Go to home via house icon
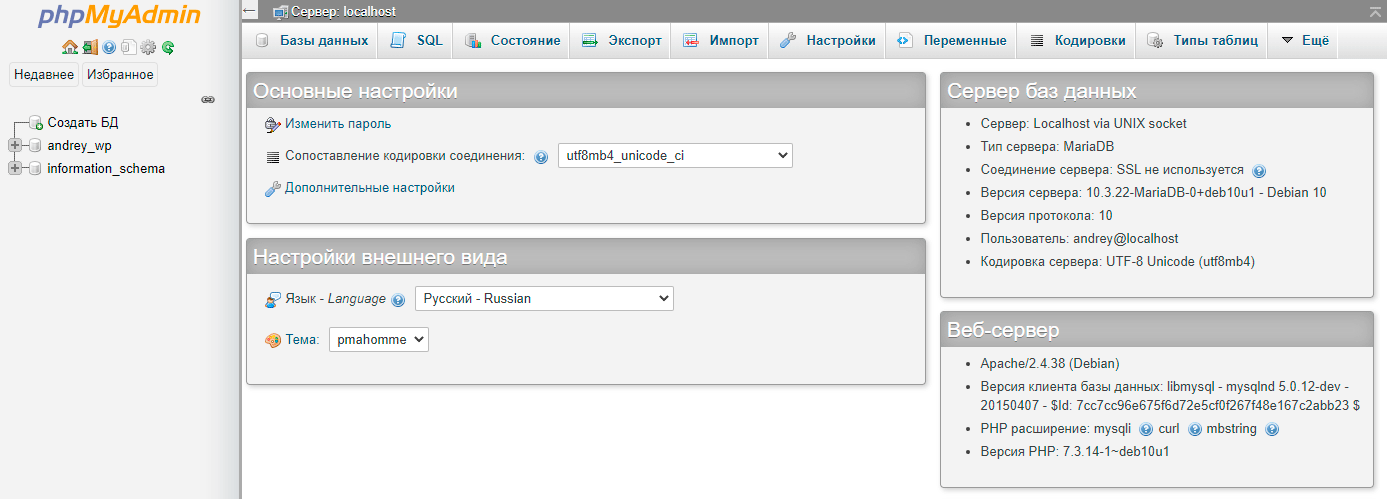Viewport: 1387px width, 499px height. tap(69, 47)
